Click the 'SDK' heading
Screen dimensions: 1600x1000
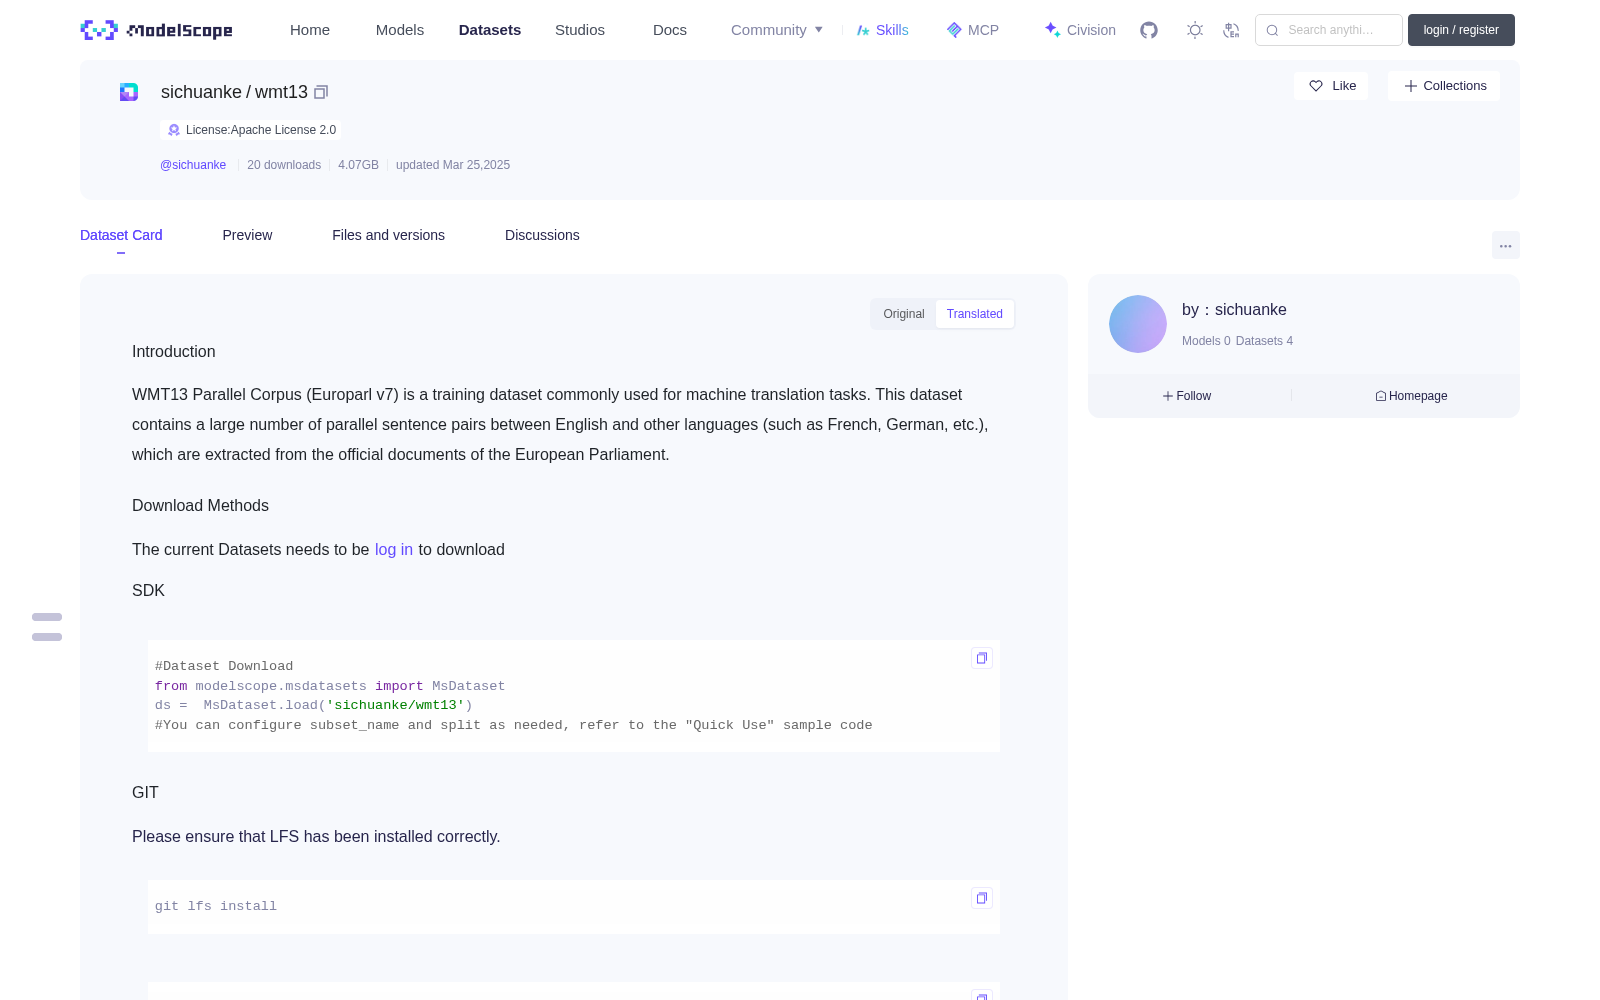148,591
